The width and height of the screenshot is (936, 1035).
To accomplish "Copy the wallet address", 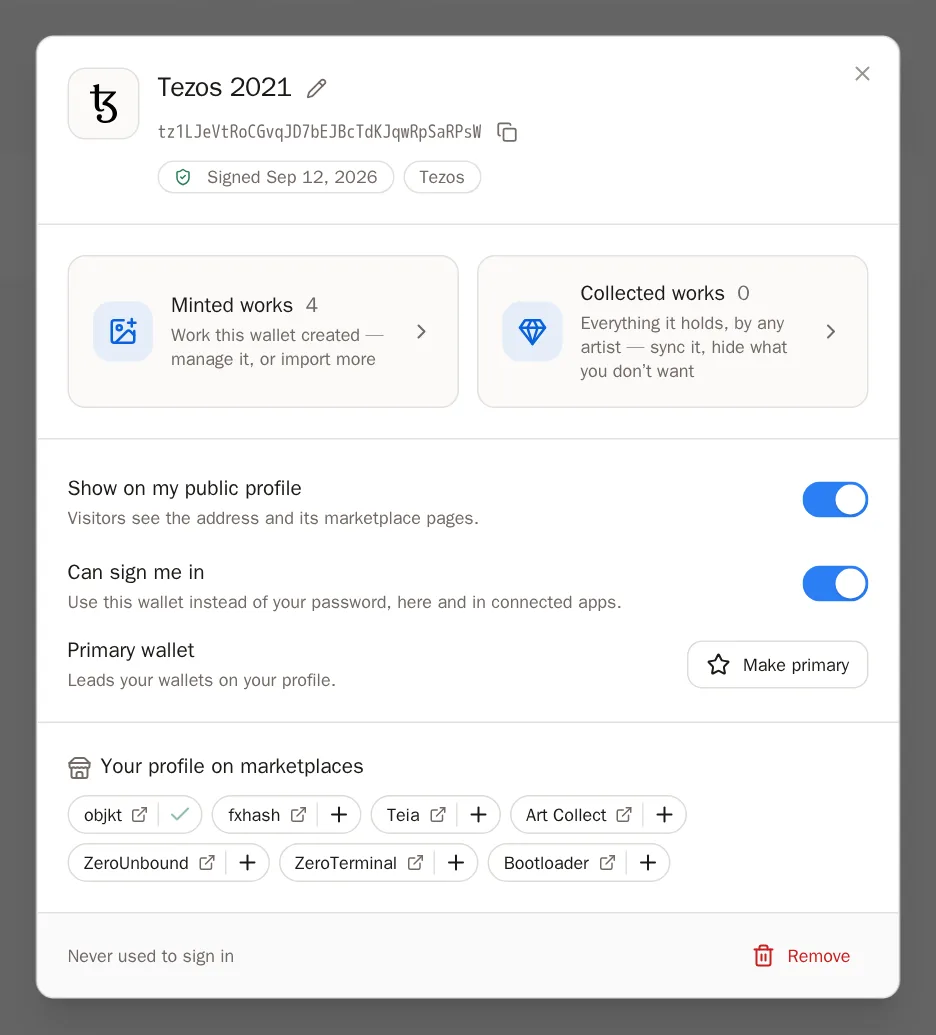I will (507, 132).
